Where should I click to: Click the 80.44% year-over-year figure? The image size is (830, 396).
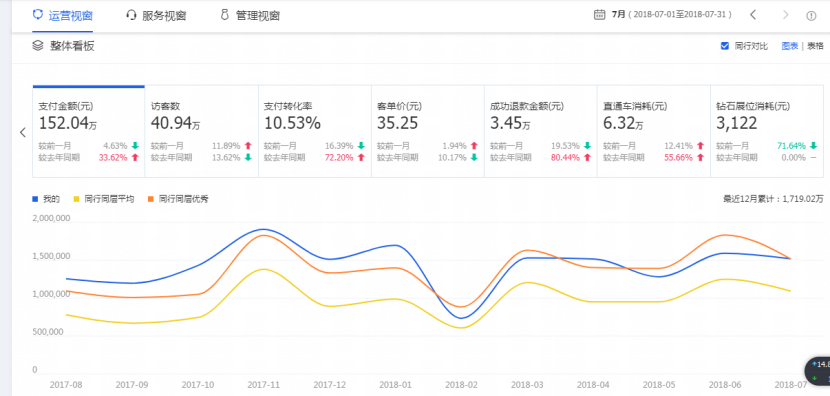coord(565,157)
